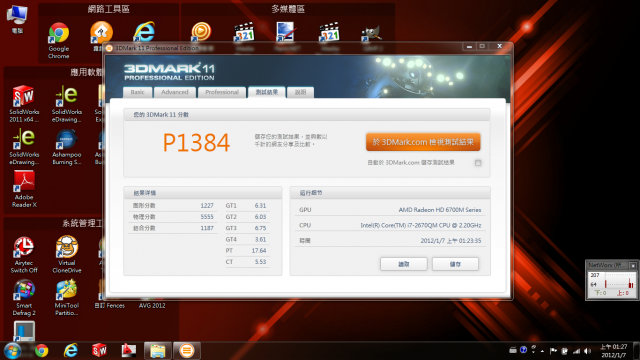Launch Internet Explorer from the desktop group
This screenshot has height=360, width=640.
coord(144,32)
